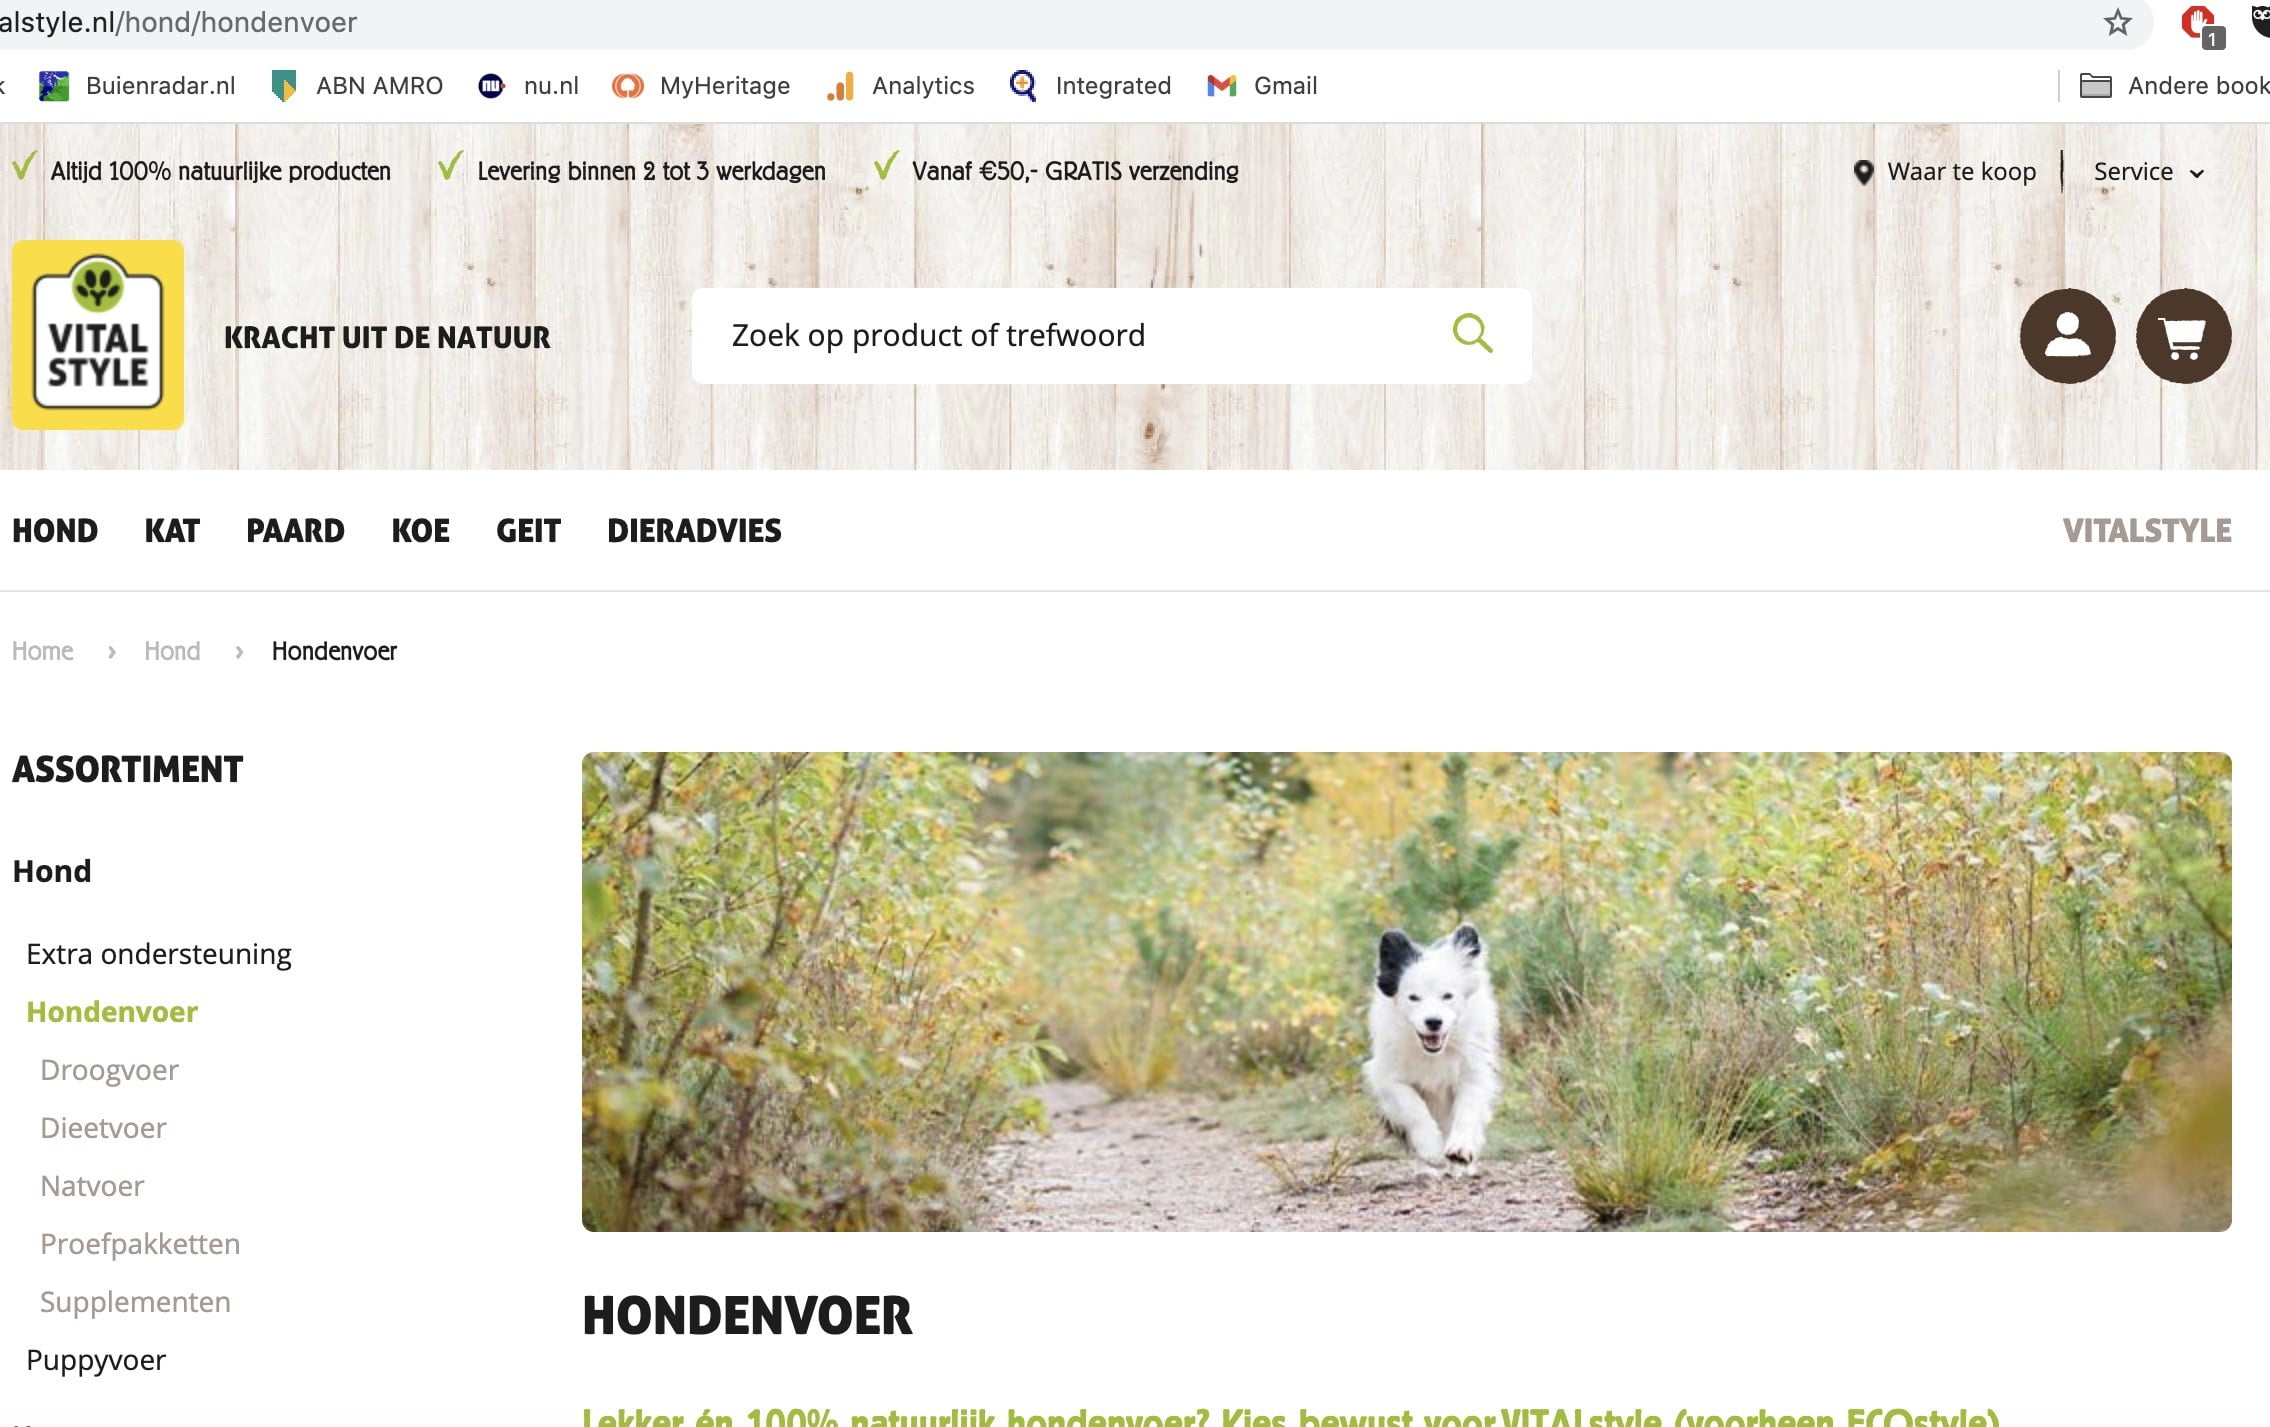Bookmark page with the star icon
The width and height of the screenshot is (2270, 1427).
tap(2117, 23)
